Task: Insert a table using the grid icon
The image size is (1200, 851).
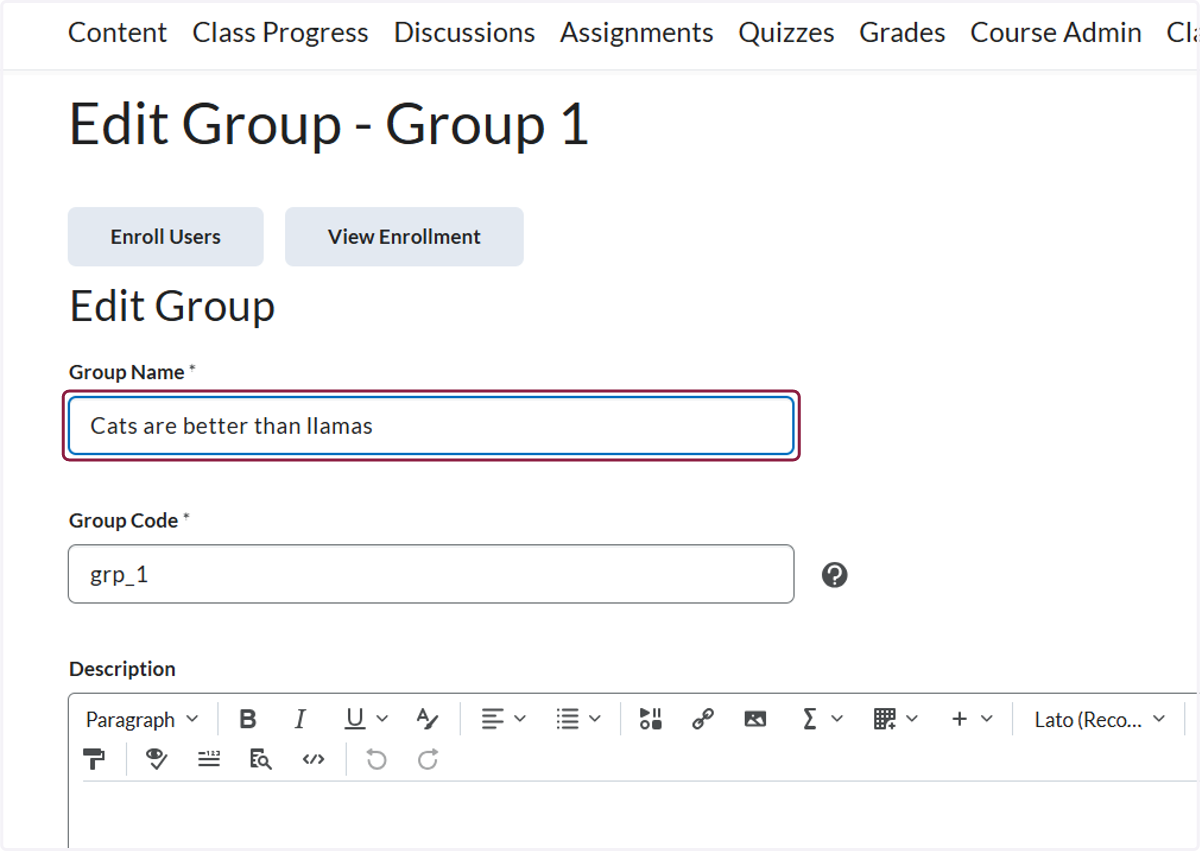Action: click(x=884, y=719)
